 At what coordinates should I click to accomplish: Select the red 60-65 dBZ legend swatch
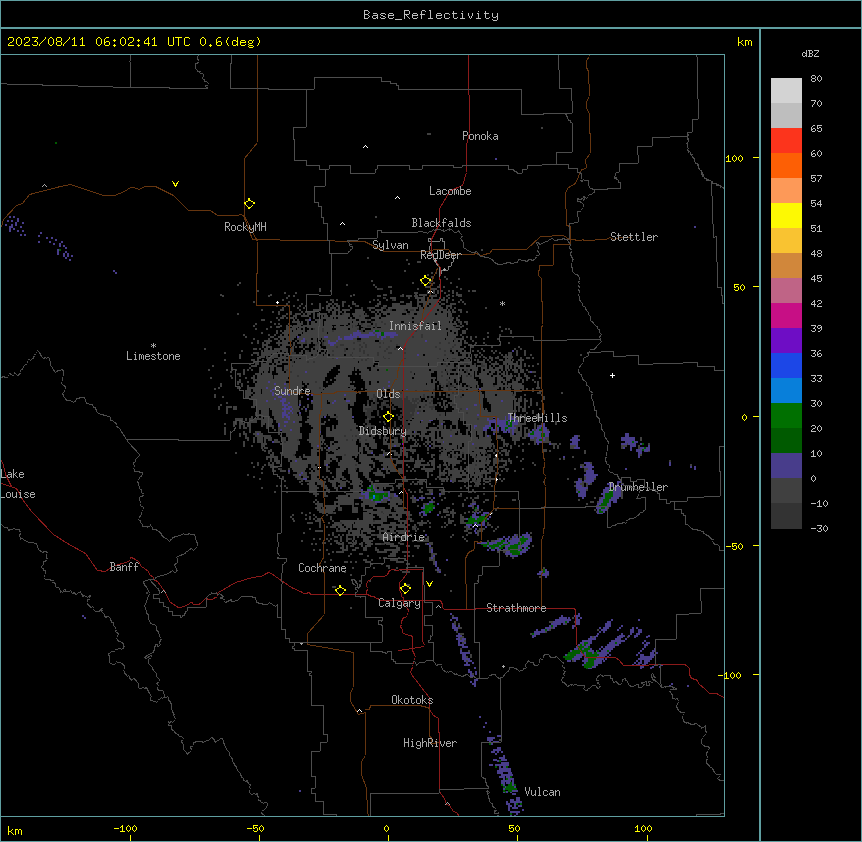(786, 141)
